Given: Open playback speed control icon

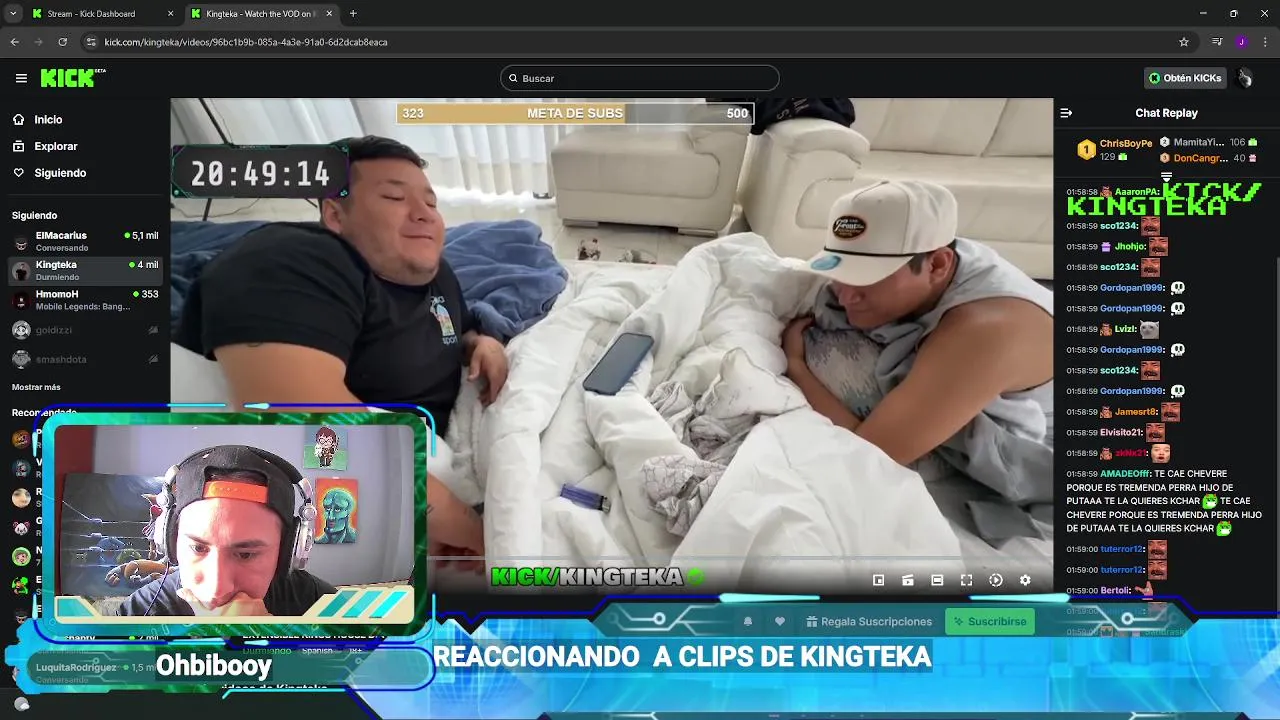Looking at the screenshot, I should pyautogui.click(x=996, y=580).
